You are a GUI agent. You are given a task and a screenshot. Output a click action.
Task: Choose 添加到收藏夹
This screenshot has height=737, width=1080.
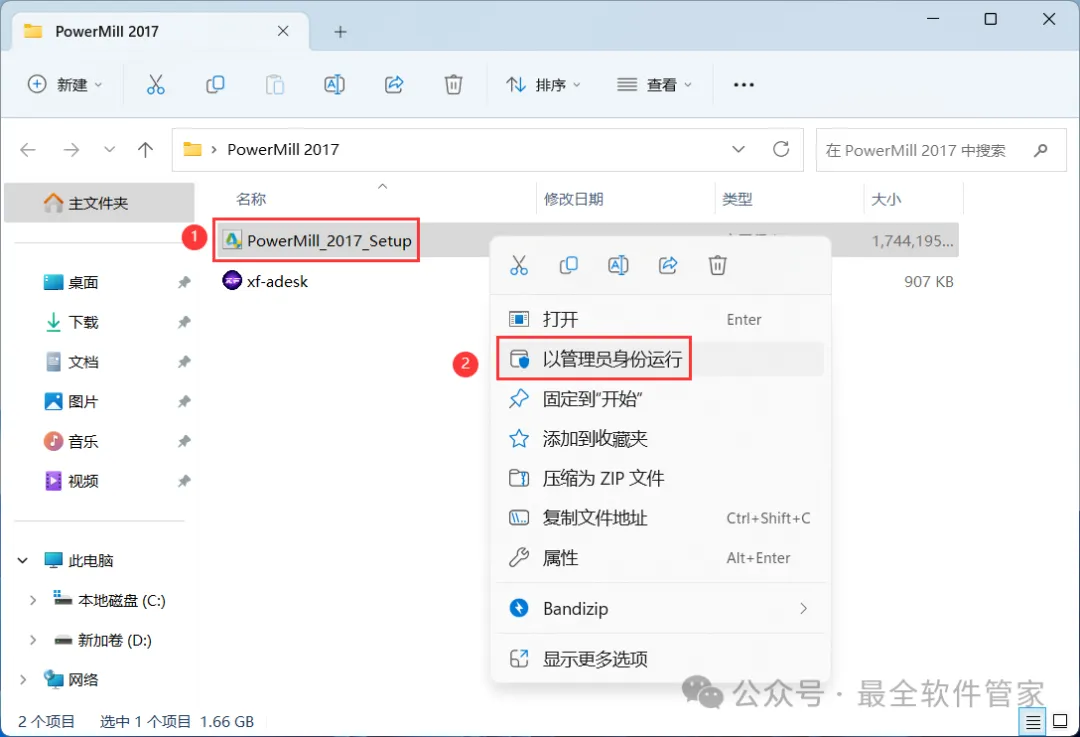point(661,439)
